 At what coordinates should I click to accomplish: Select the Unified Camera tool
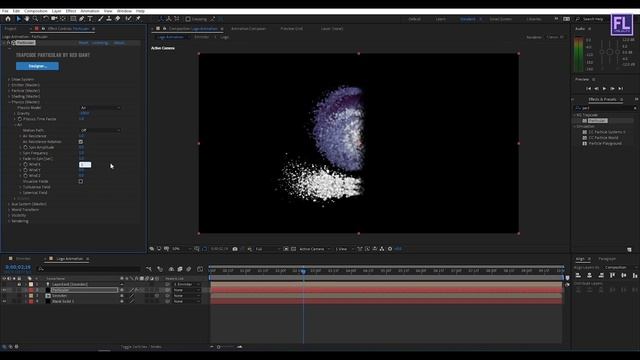[54, 19]
